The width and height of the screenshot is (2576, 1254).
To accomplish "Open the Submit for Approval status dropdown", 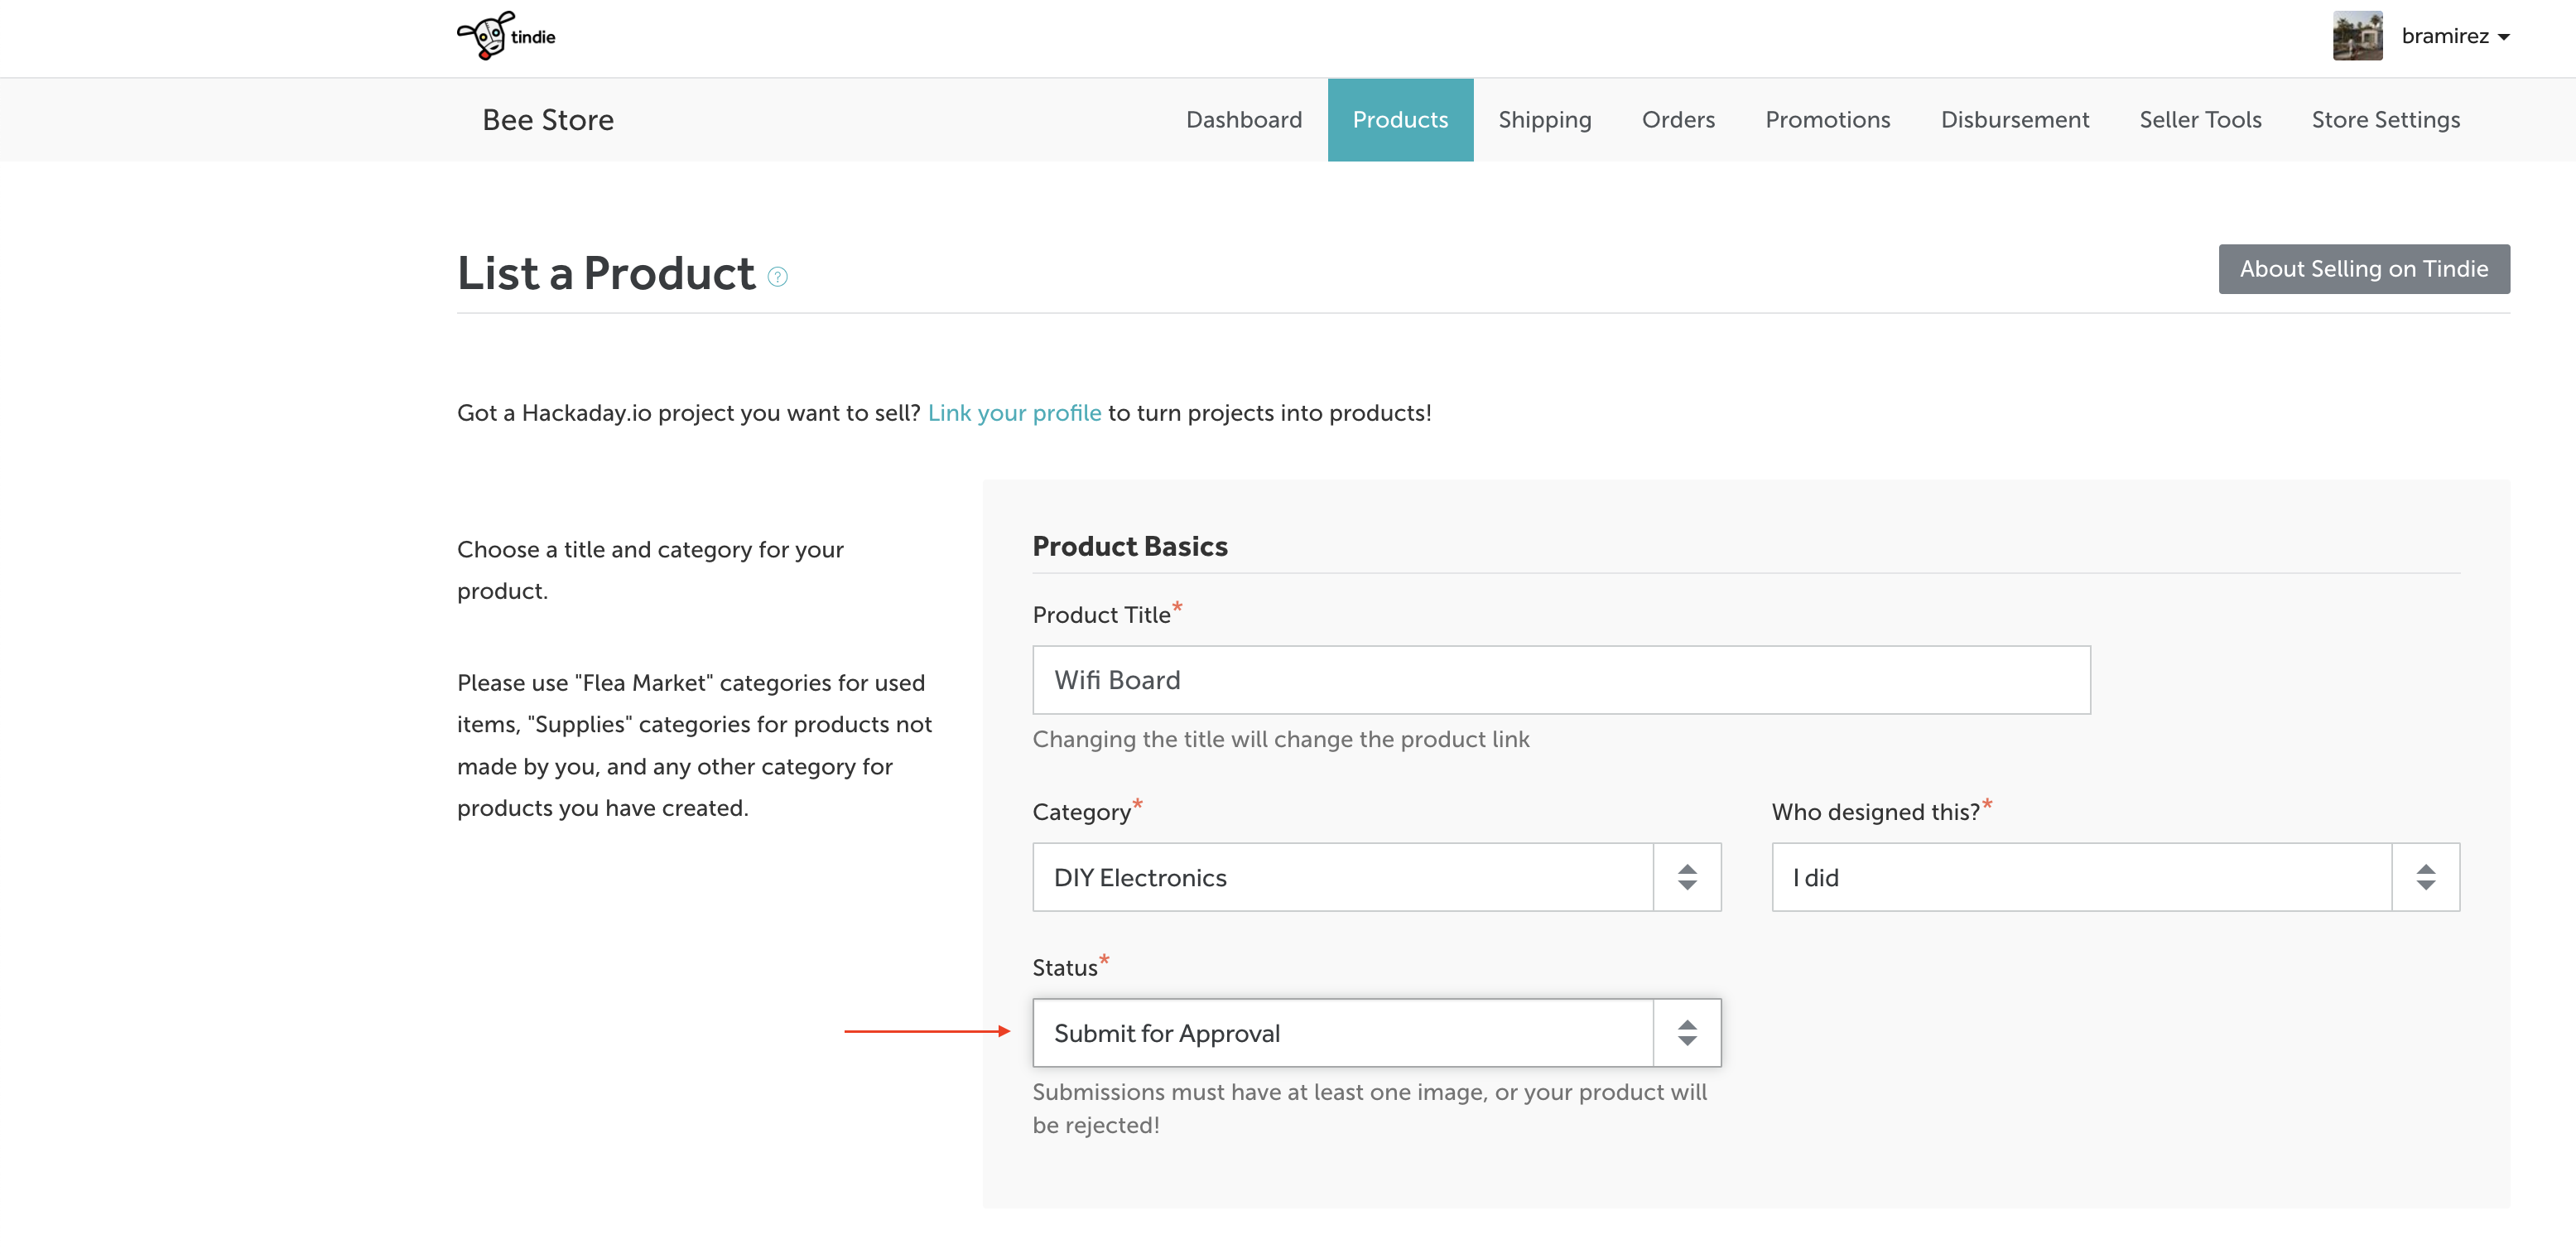I will tap(1341, 1033).
